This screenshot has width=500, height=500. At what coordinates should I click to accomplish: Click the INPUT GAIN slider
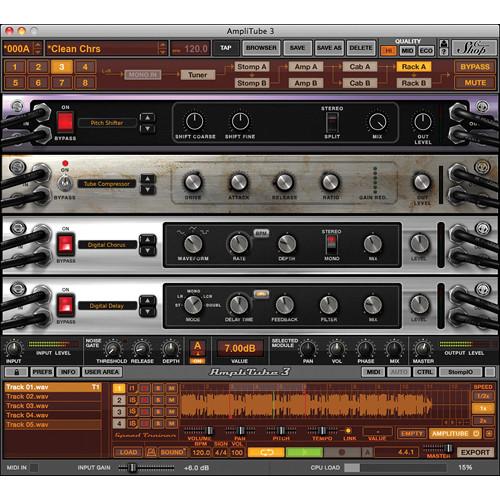146,468
